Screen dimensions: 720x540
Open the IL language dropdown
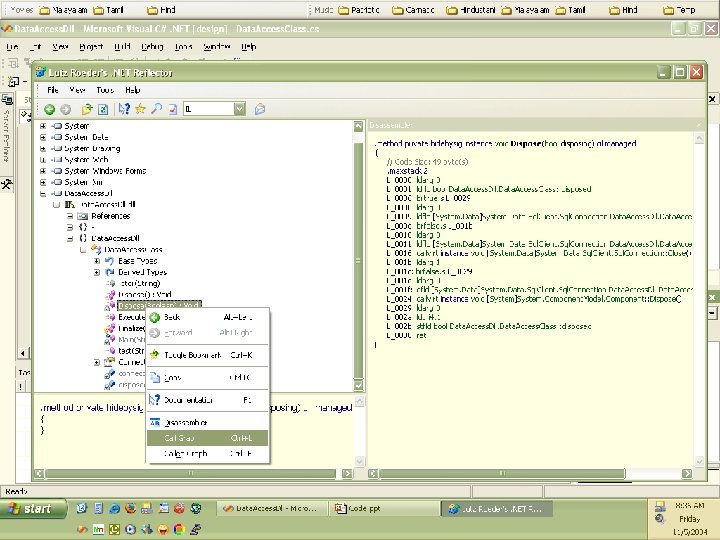tap(240, 109)
